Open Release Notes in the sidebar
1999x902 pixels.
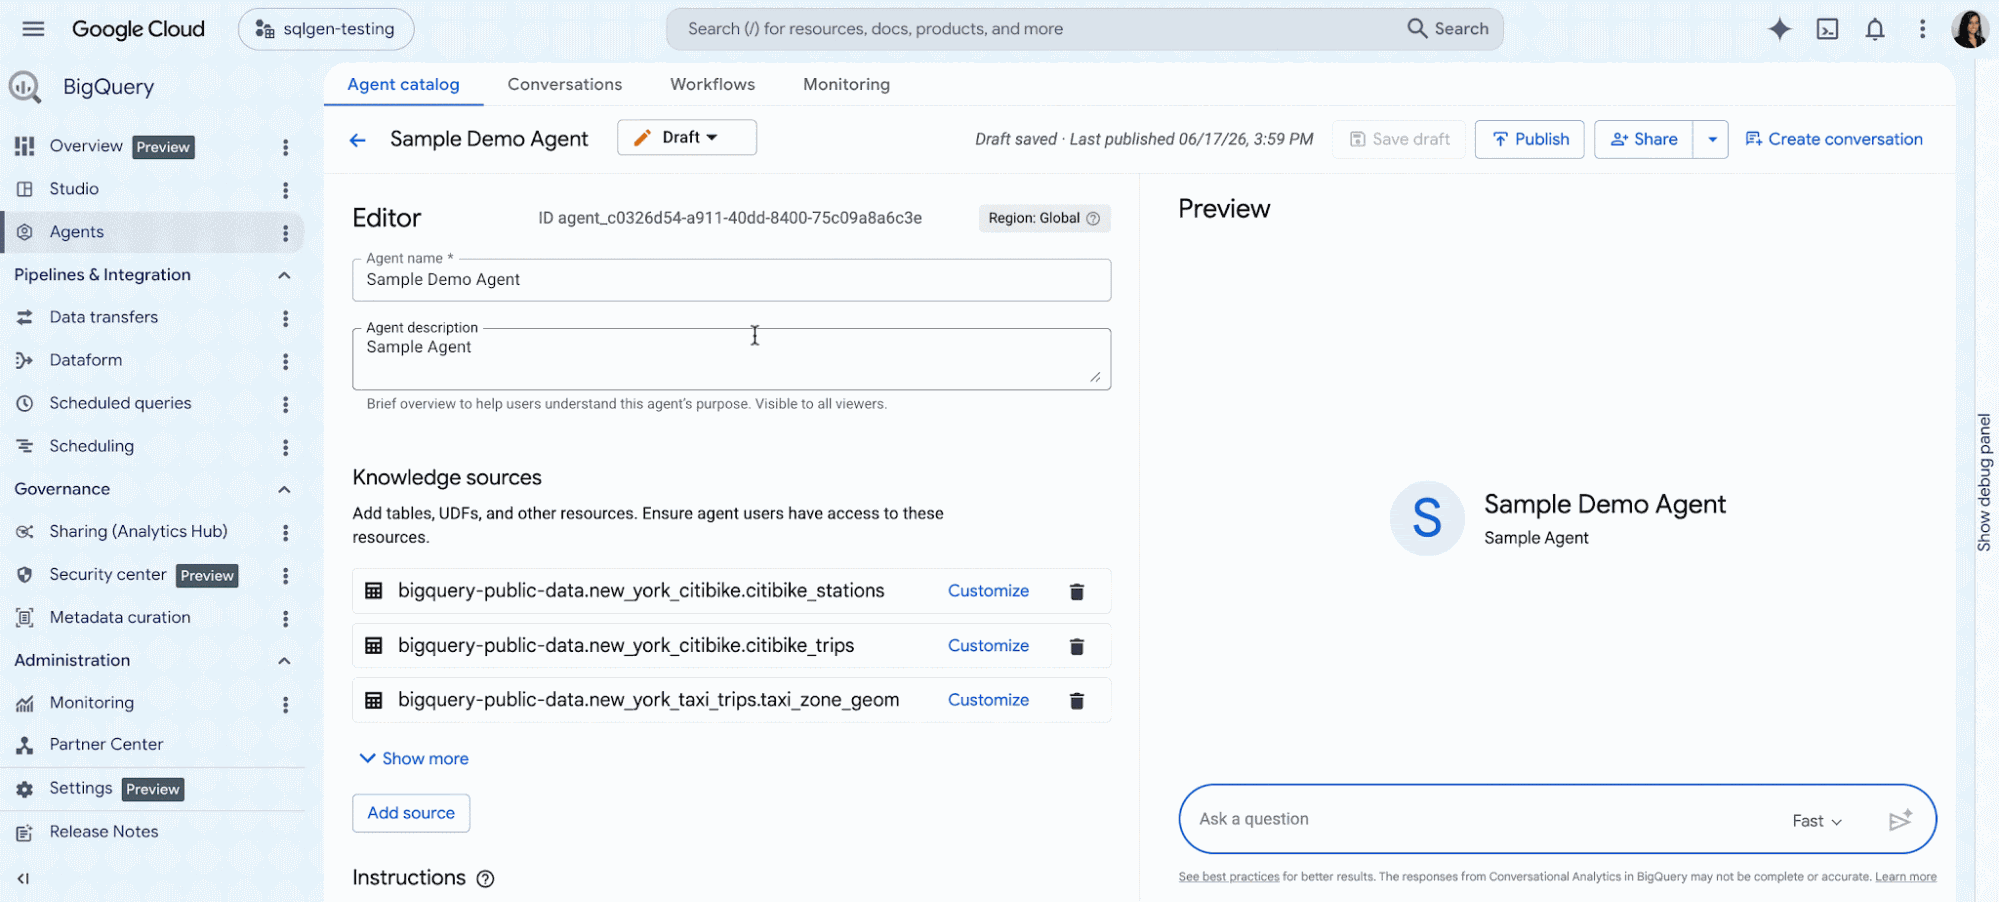click(104, 831)
